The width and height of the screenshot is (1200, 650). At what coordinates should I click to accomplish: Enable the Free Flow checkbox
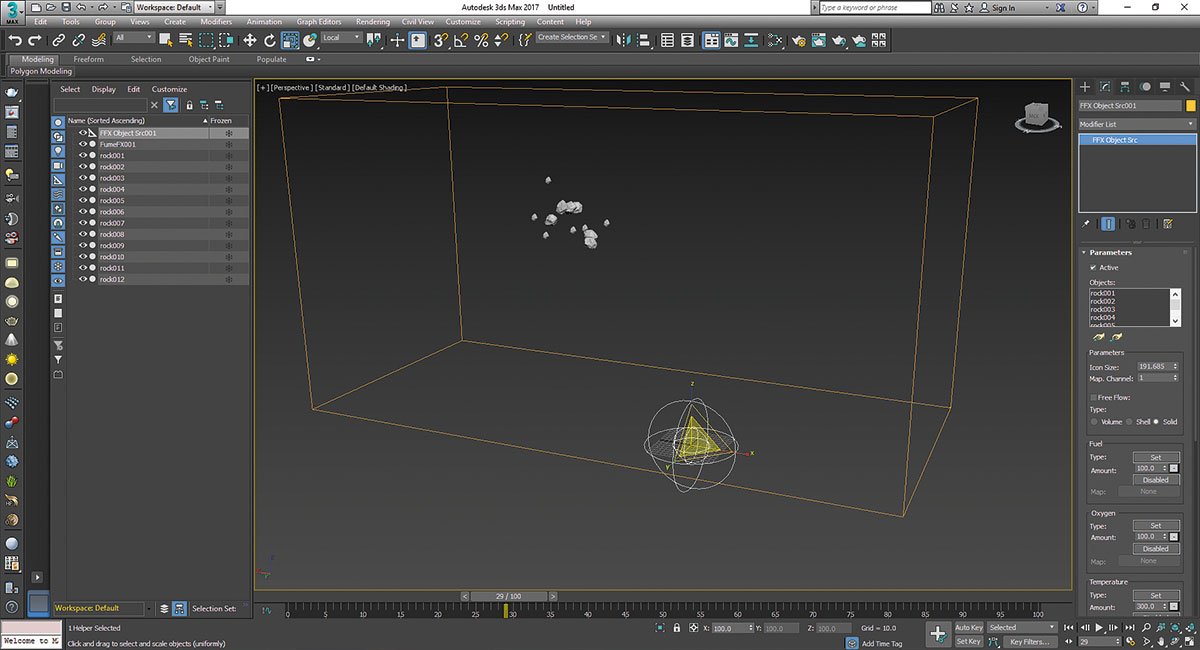point(1093,397)
